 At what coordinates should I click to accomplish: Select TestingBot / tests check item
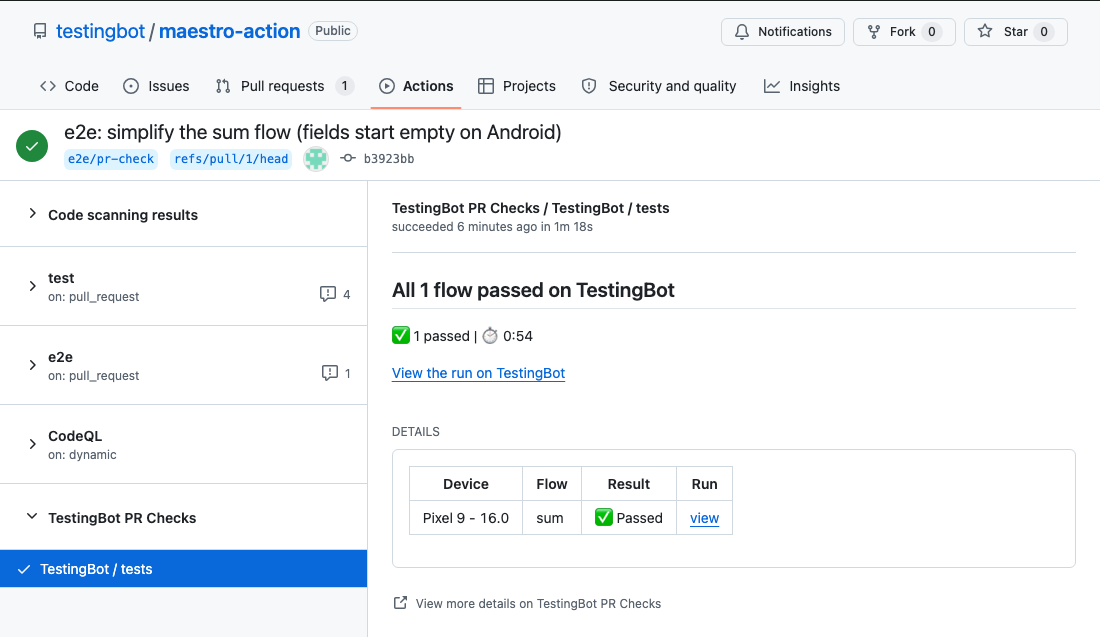pyautogui.click(x=184, y=569)
